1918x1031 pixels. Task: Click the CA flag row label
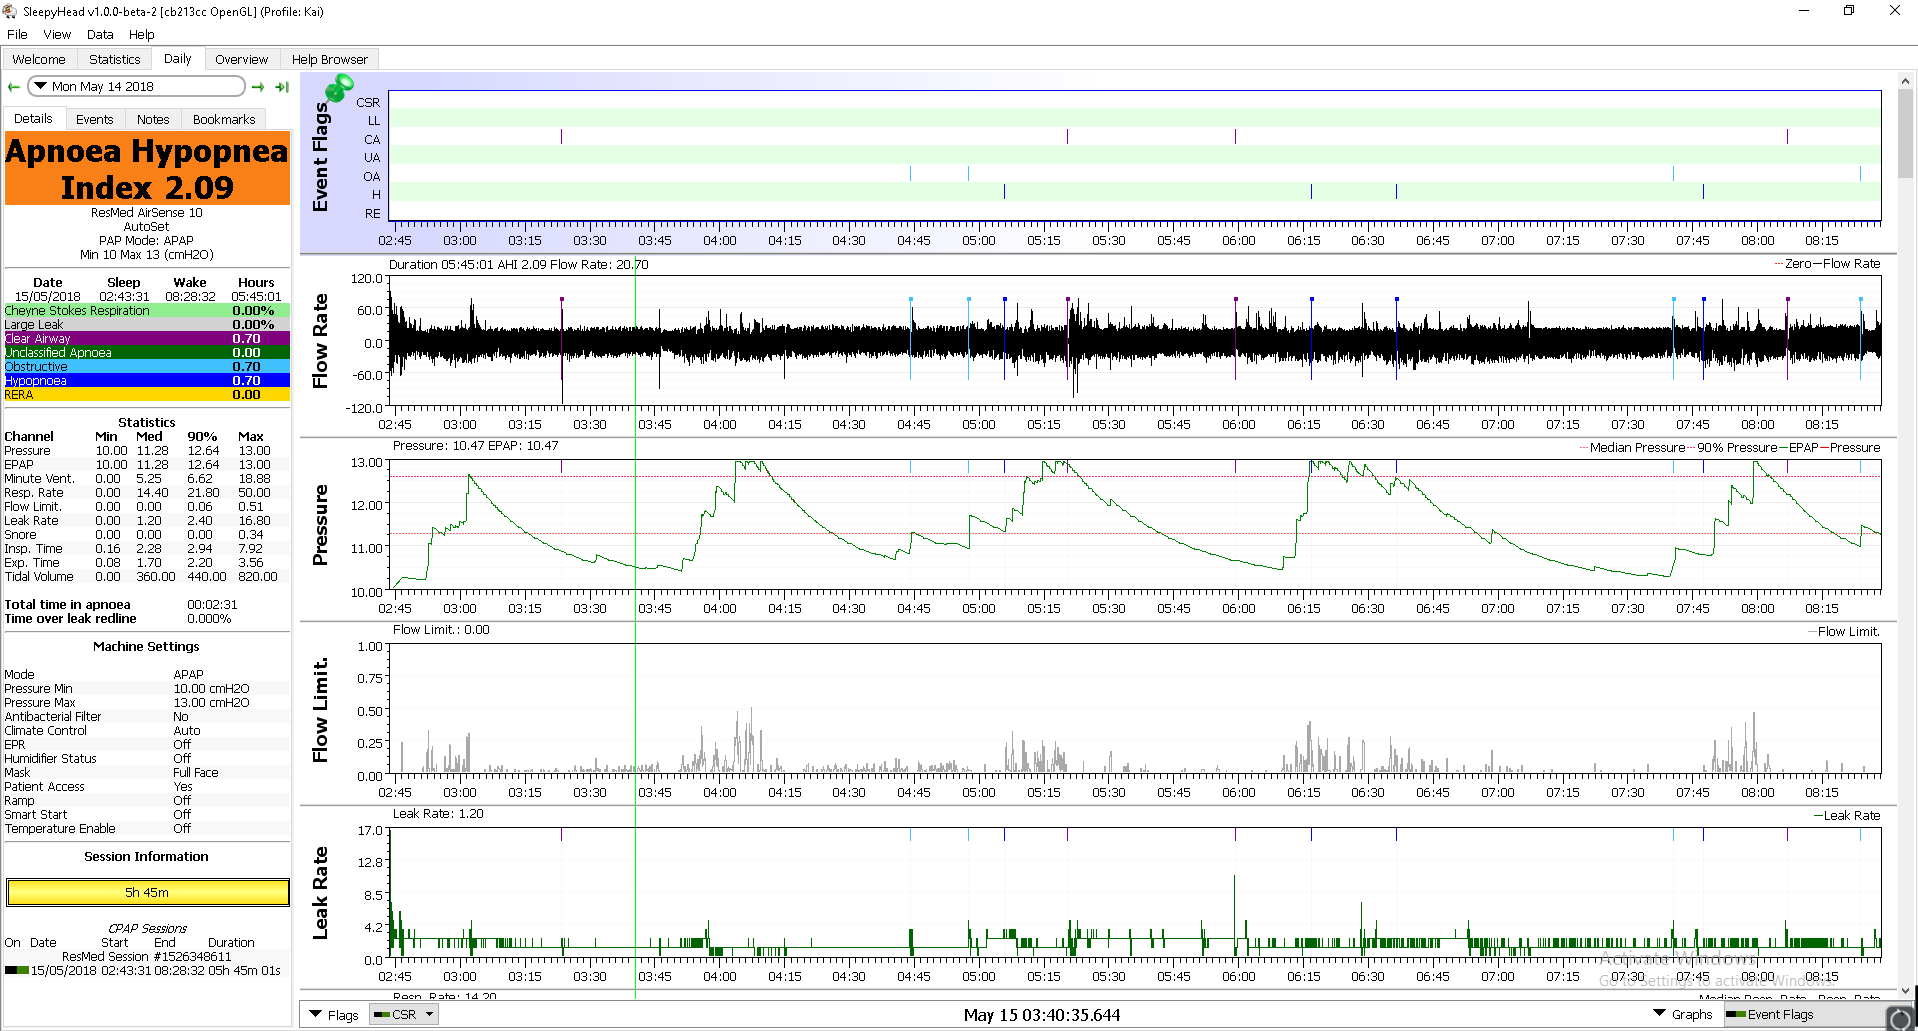(x=372, y=139)
